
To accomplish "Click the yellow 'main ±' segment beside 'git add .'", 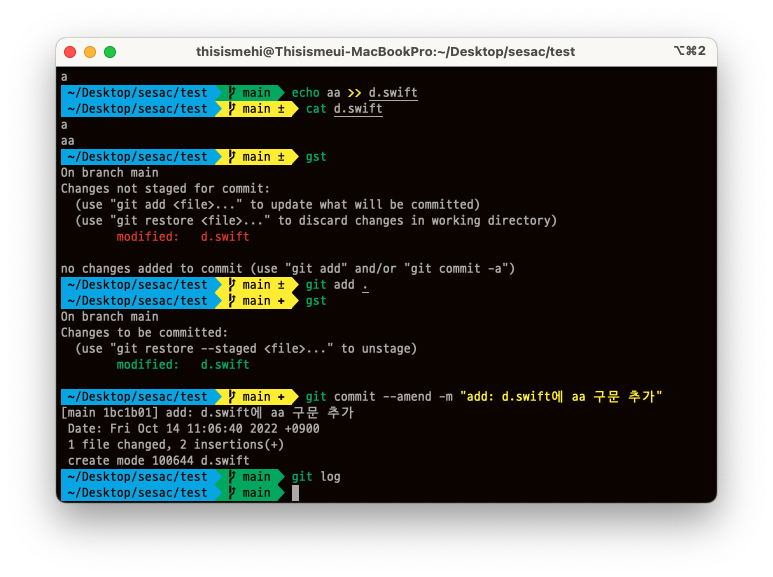I will (x=256, y=285).
